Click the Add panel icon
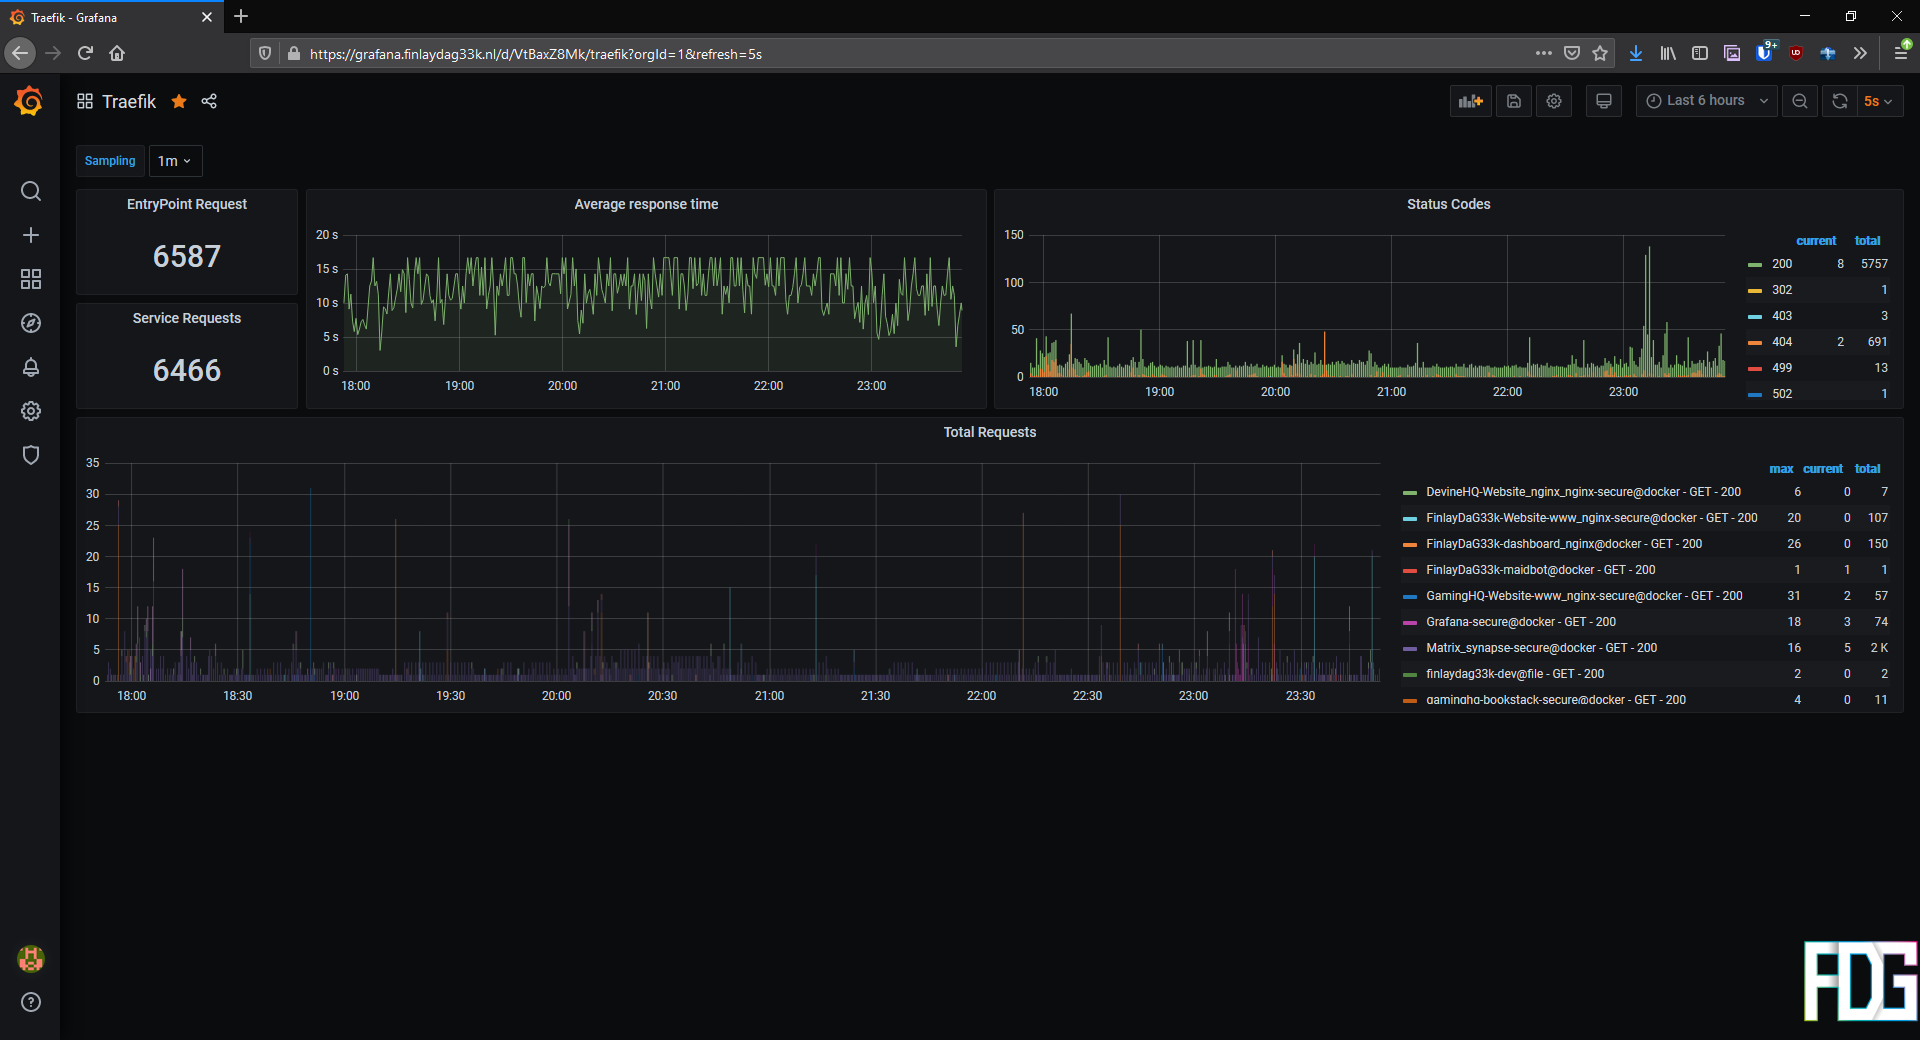1920x1040 pixels. pyautogui.click(x=1470, y=101)
